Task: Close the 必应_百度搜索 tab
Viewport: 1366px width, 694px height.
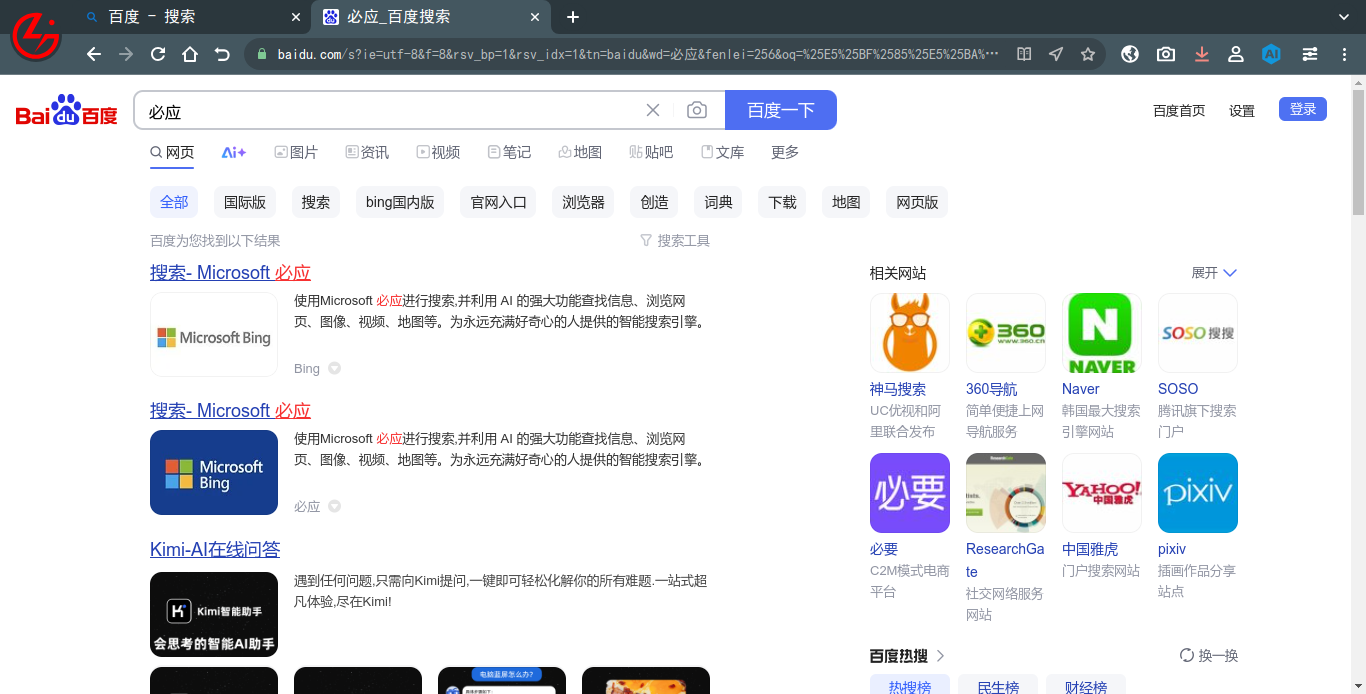Action: click(x=535, y=17)
